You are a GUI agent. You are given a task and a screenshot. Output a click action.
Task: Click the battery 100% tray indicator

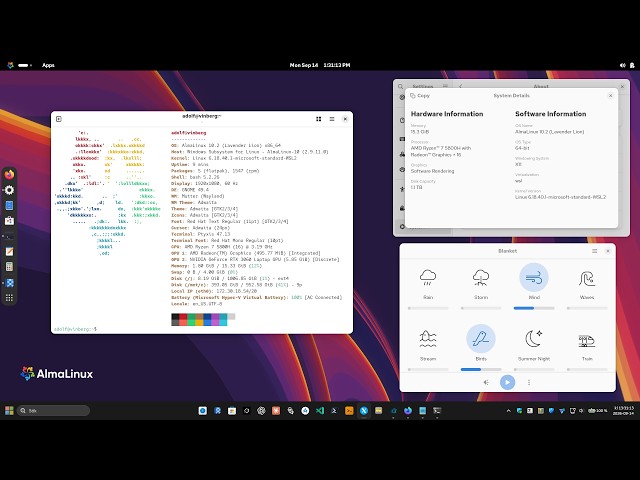click(598, 411)
